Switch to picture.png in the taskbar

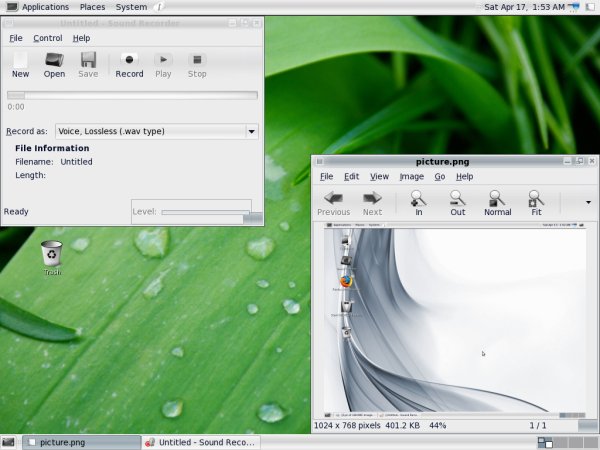[80, 441]
